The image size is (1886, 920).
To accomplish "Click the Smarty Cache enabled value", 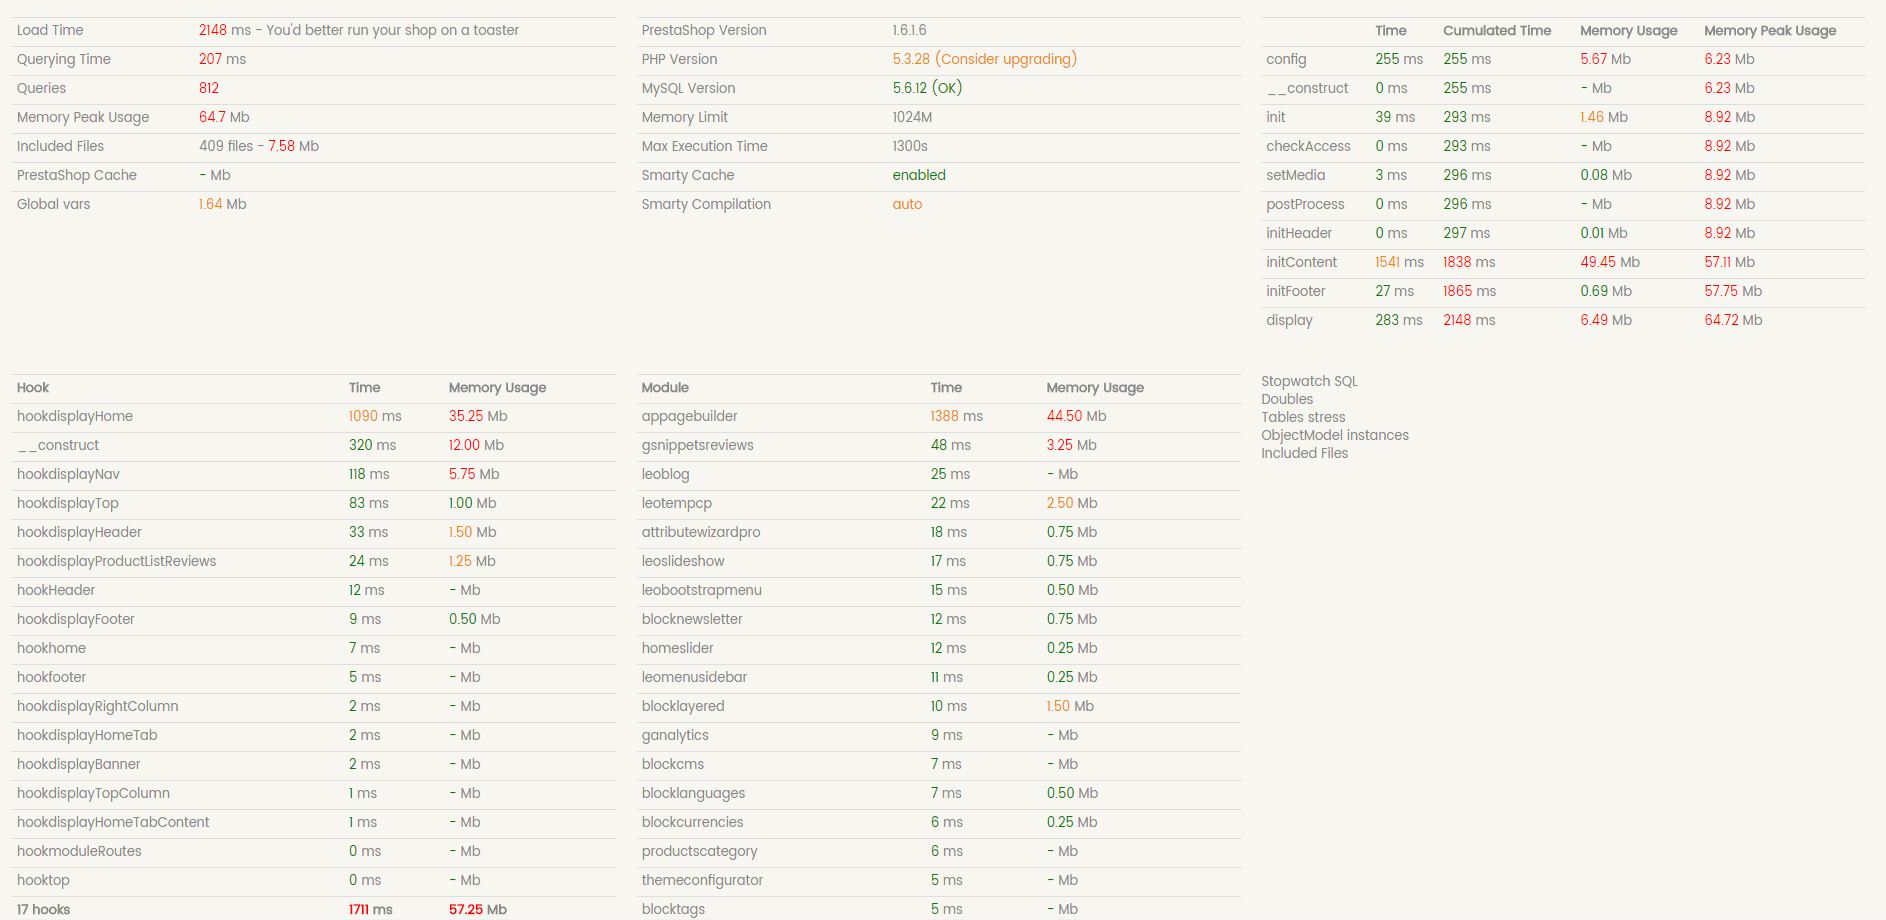I will 918,175.
